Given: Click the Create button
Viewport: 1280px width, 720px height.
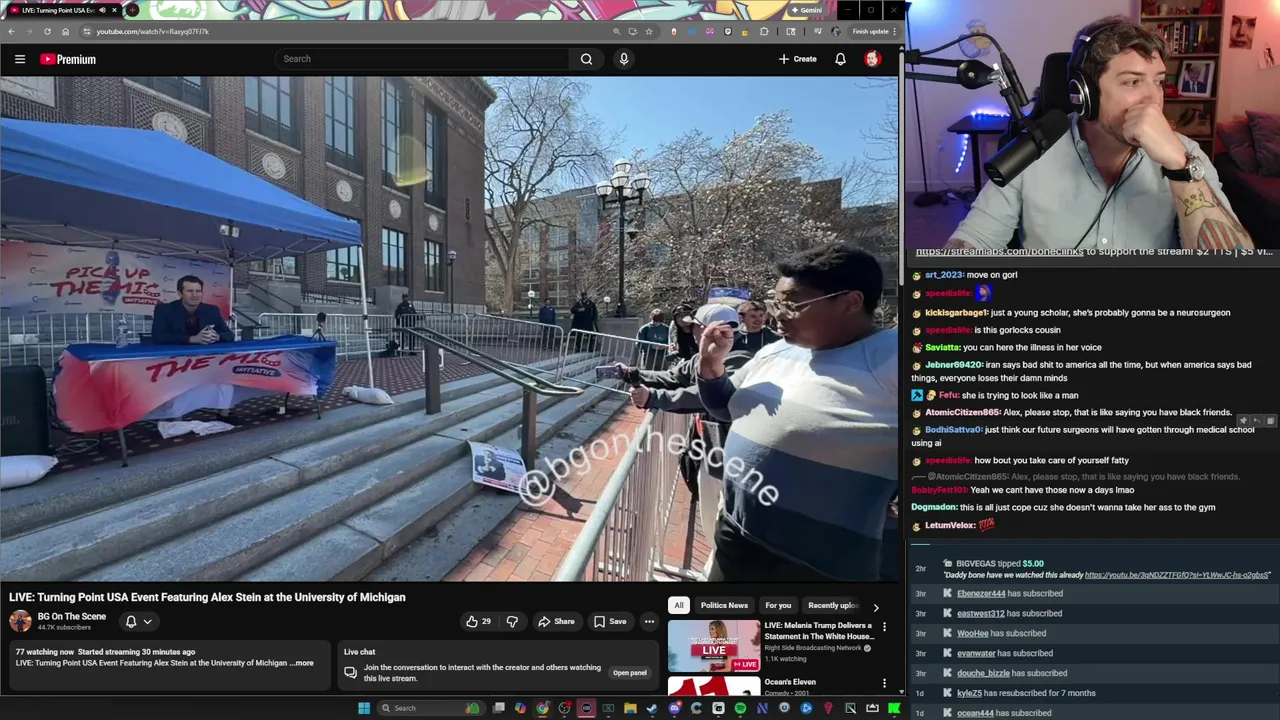Looking at the screenshot, I should coord(798,59).
